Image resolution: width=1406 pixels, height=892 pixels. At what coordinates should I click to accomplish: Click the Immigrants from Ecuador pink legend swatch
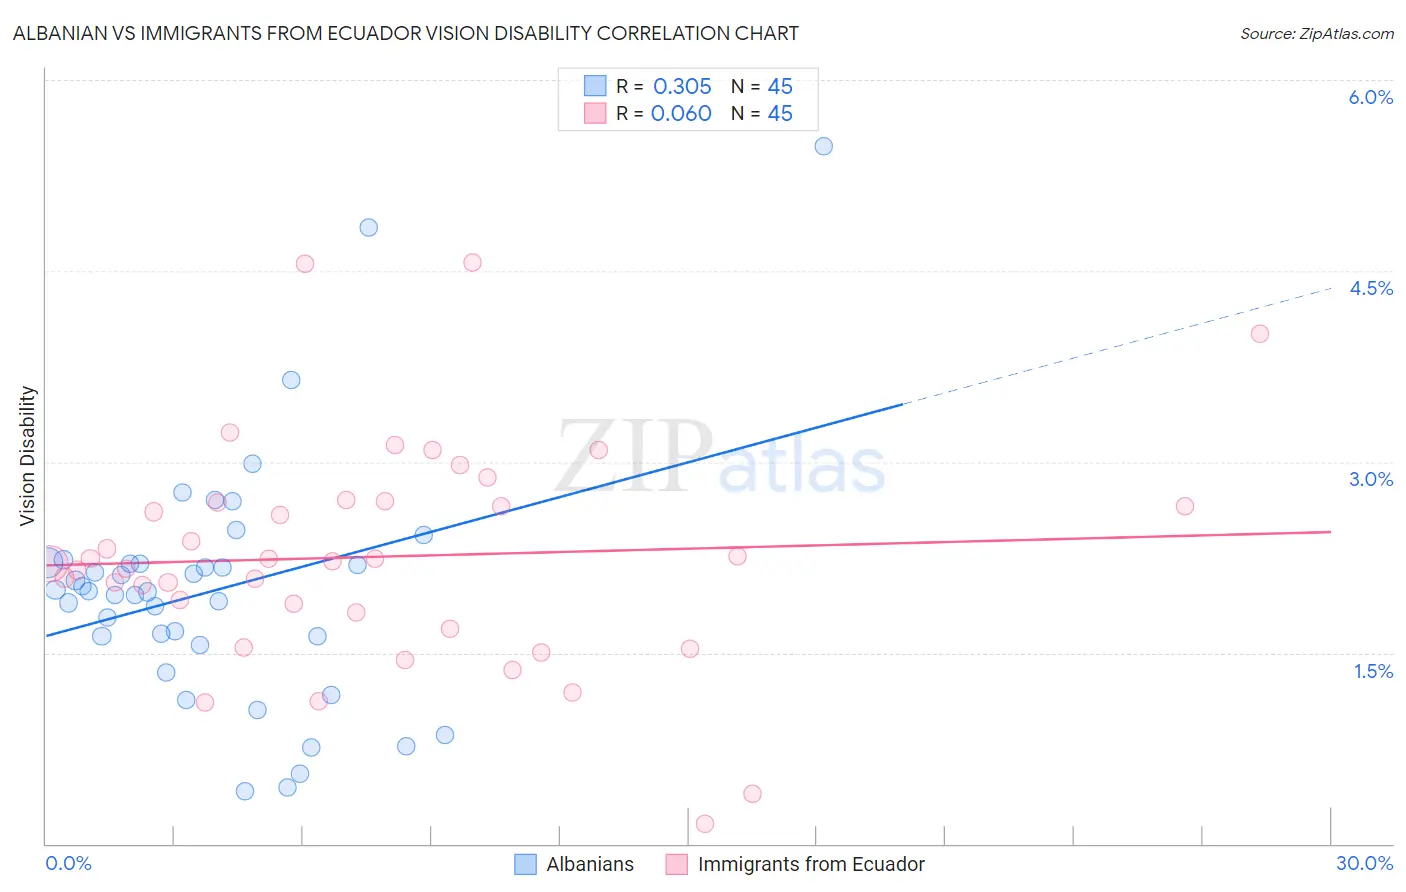[x=677, y=864]
